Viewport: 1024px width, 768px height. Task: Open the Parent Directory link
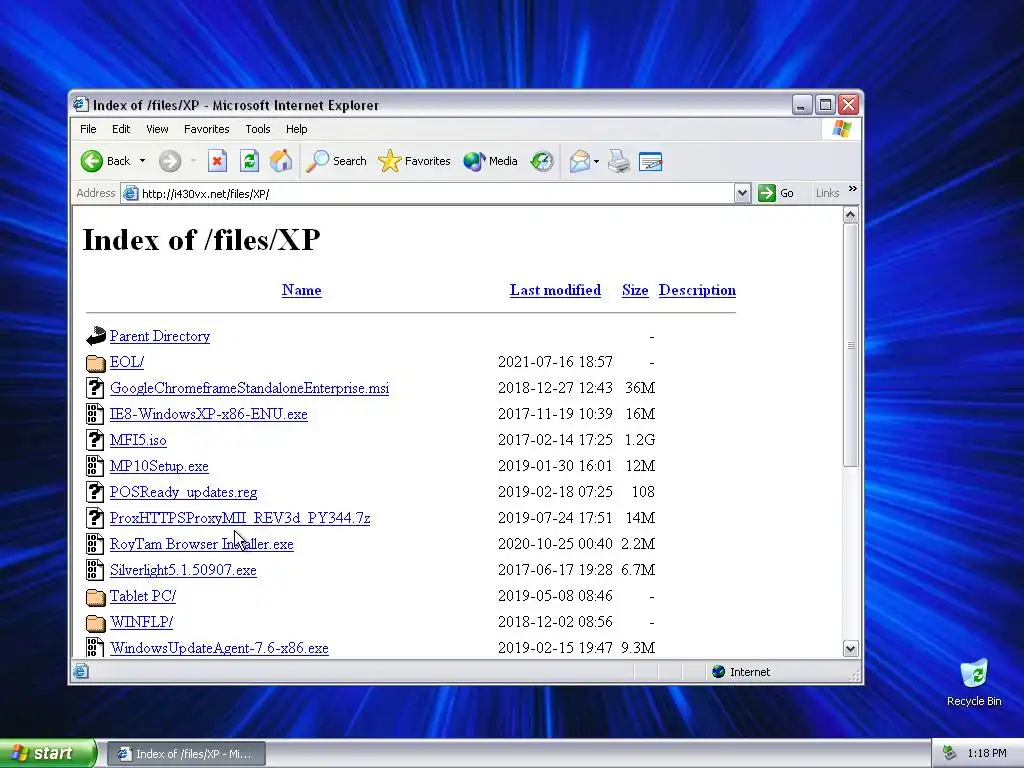pos(160,336)
